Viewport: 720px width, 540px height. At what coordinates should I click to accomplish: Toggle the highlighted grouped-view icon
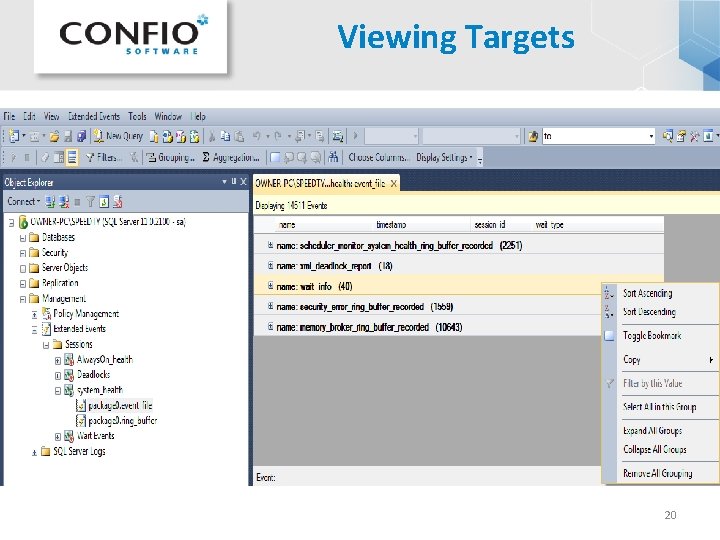click(x=72, y=158)
